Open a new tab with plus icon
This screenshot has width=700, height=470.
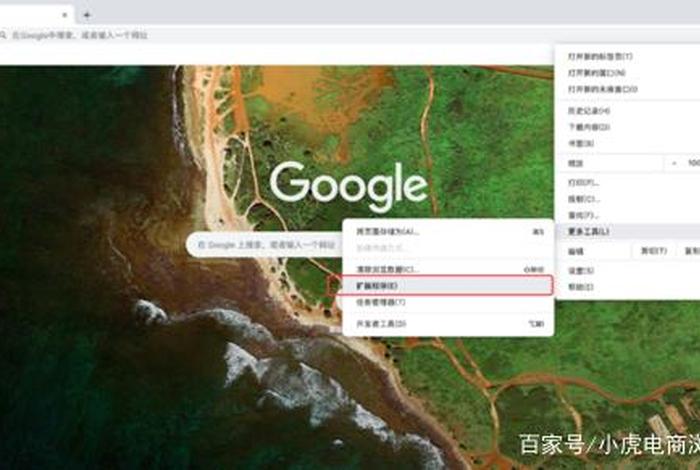(x=87, y=15)
